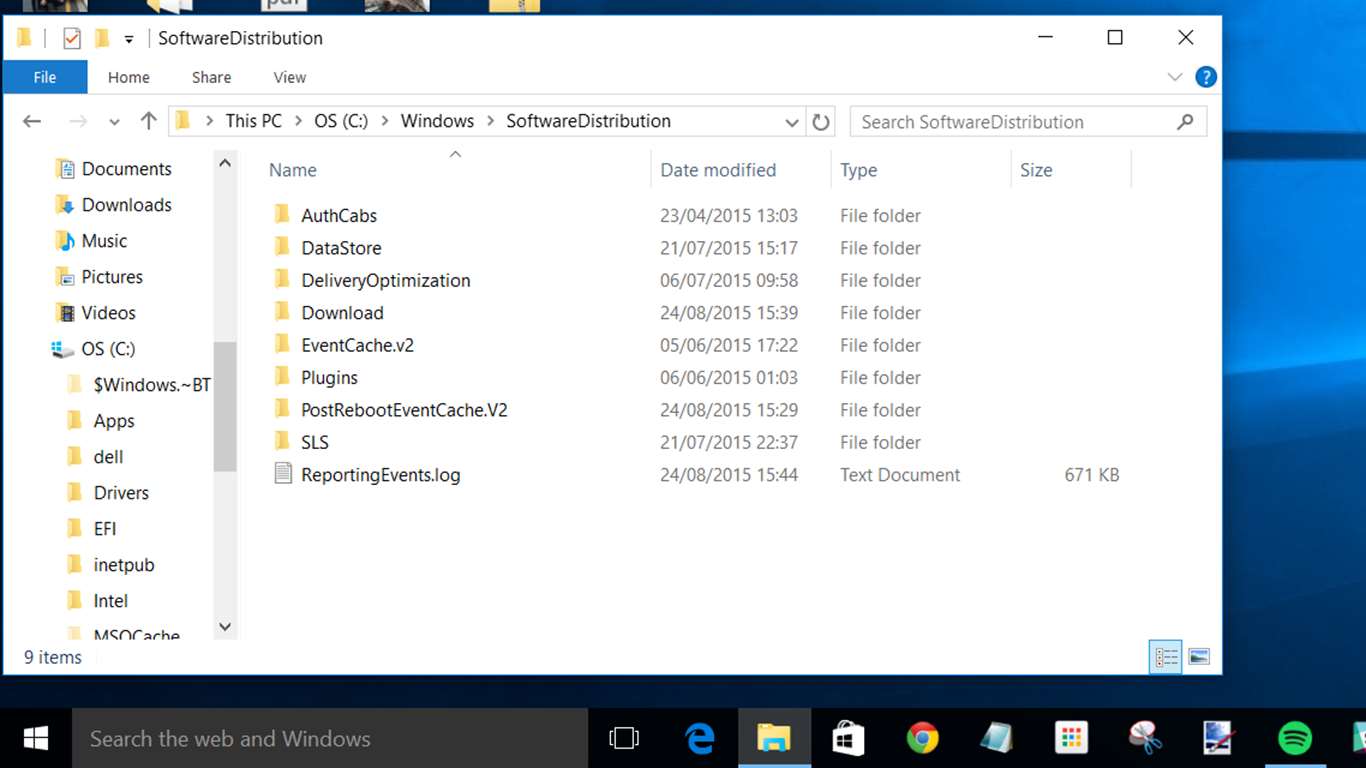Open inetpub folder in navigation pane
The height and width of the screenshot is (768, 1366).
pos(124,565)
